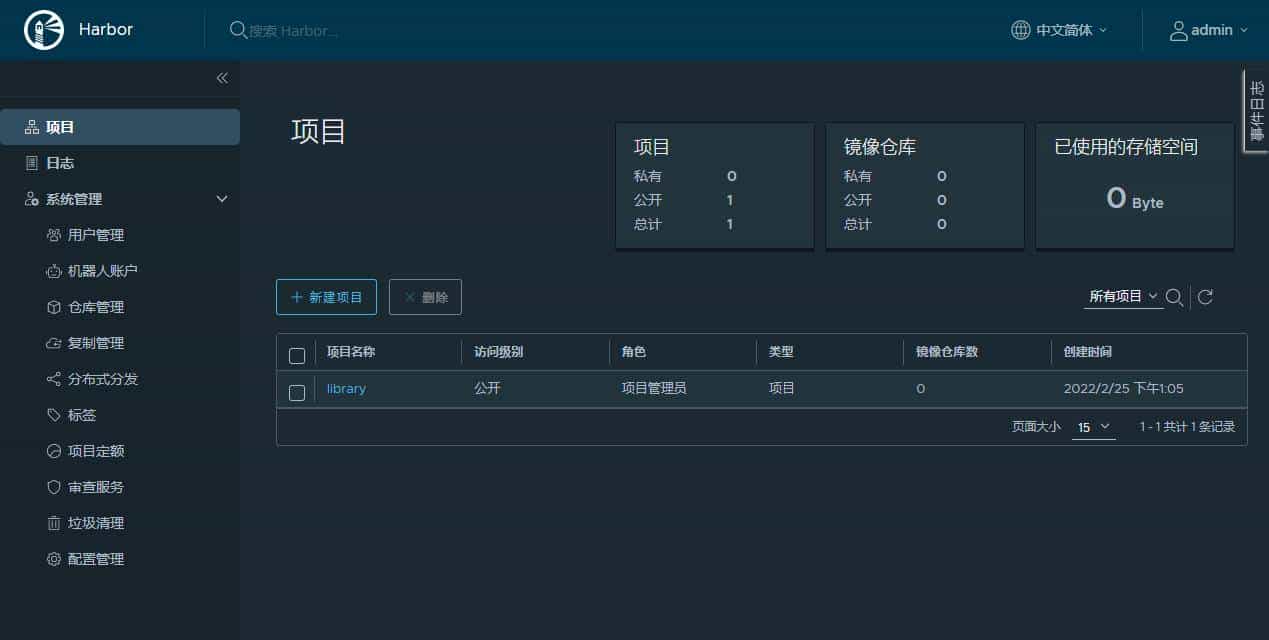The width and height of the screenshot is (1269, 640).
Task: Select the 用户管理 user management icon
Action: (x=53, y=234)
